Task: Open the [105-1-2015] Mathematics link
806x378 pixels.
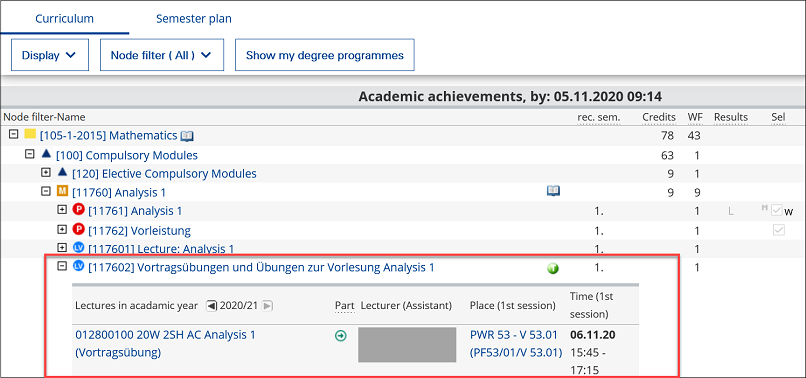Action: (x=108, y=136)
